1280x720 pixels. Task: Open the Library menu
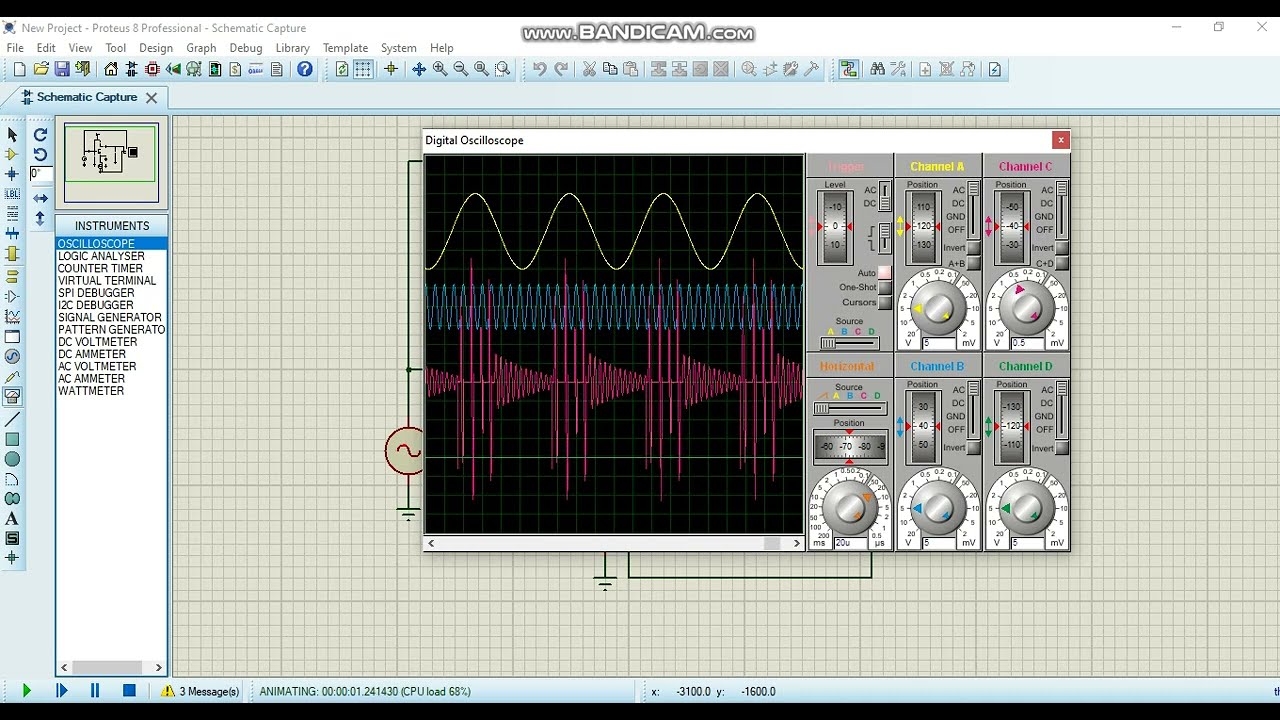coord(292,48)
